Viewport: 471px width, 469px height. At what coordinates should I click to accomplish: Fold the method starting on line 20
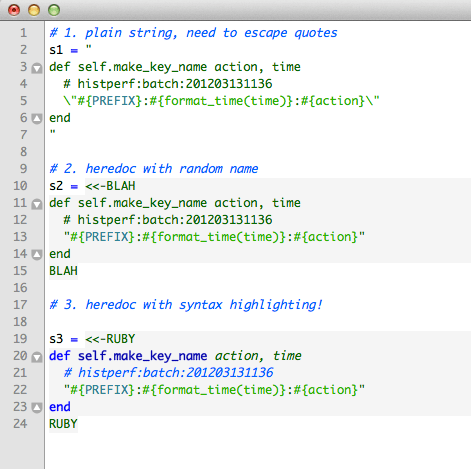pyautogui.click(x=37, y=357)
